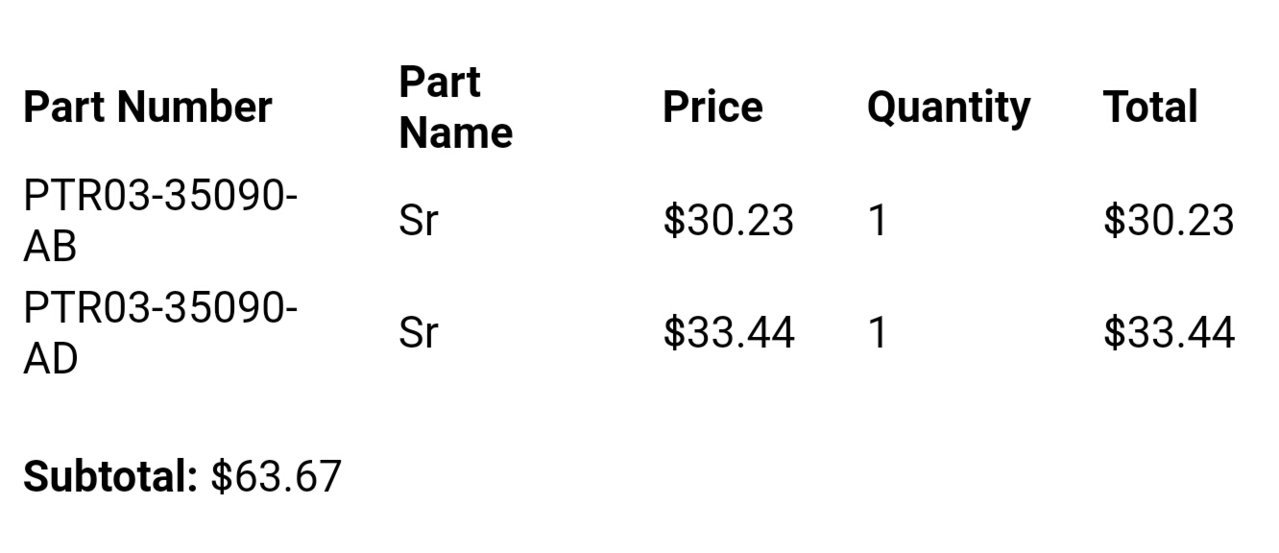Click the AD suffix of second part number

point(50,358)
